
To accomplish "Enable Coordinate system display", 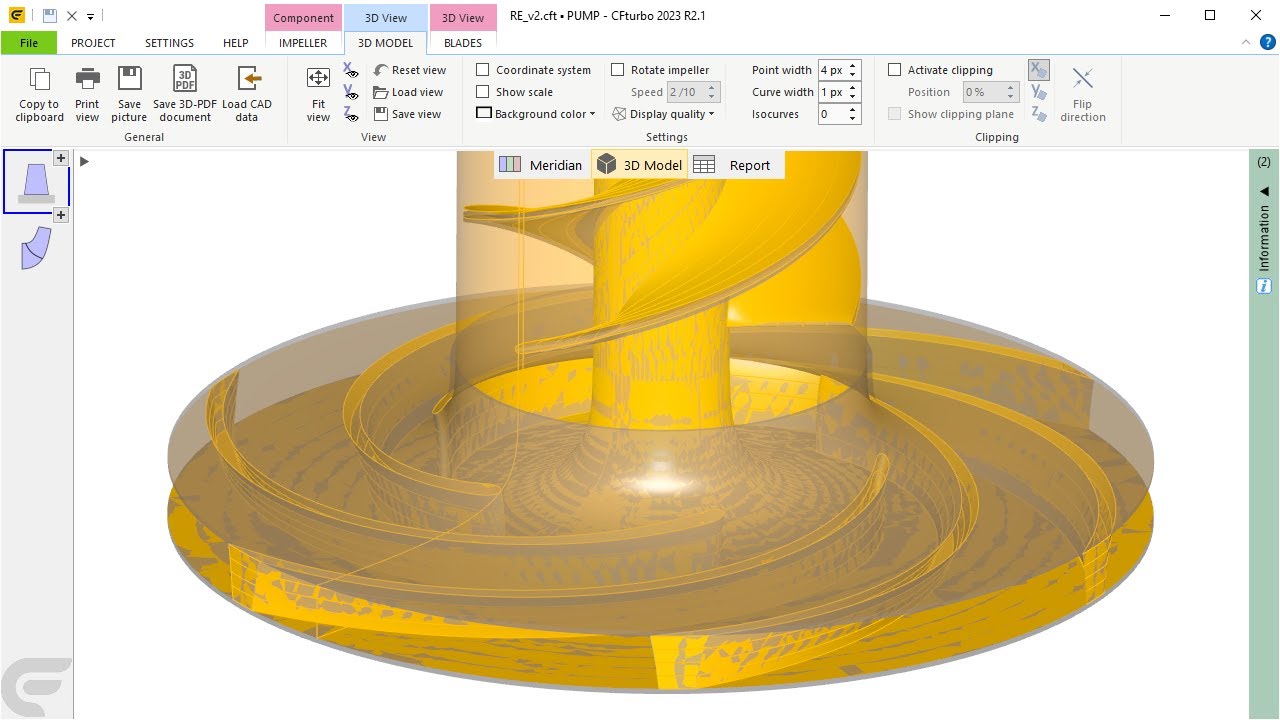I will click(x=483, y=70).
